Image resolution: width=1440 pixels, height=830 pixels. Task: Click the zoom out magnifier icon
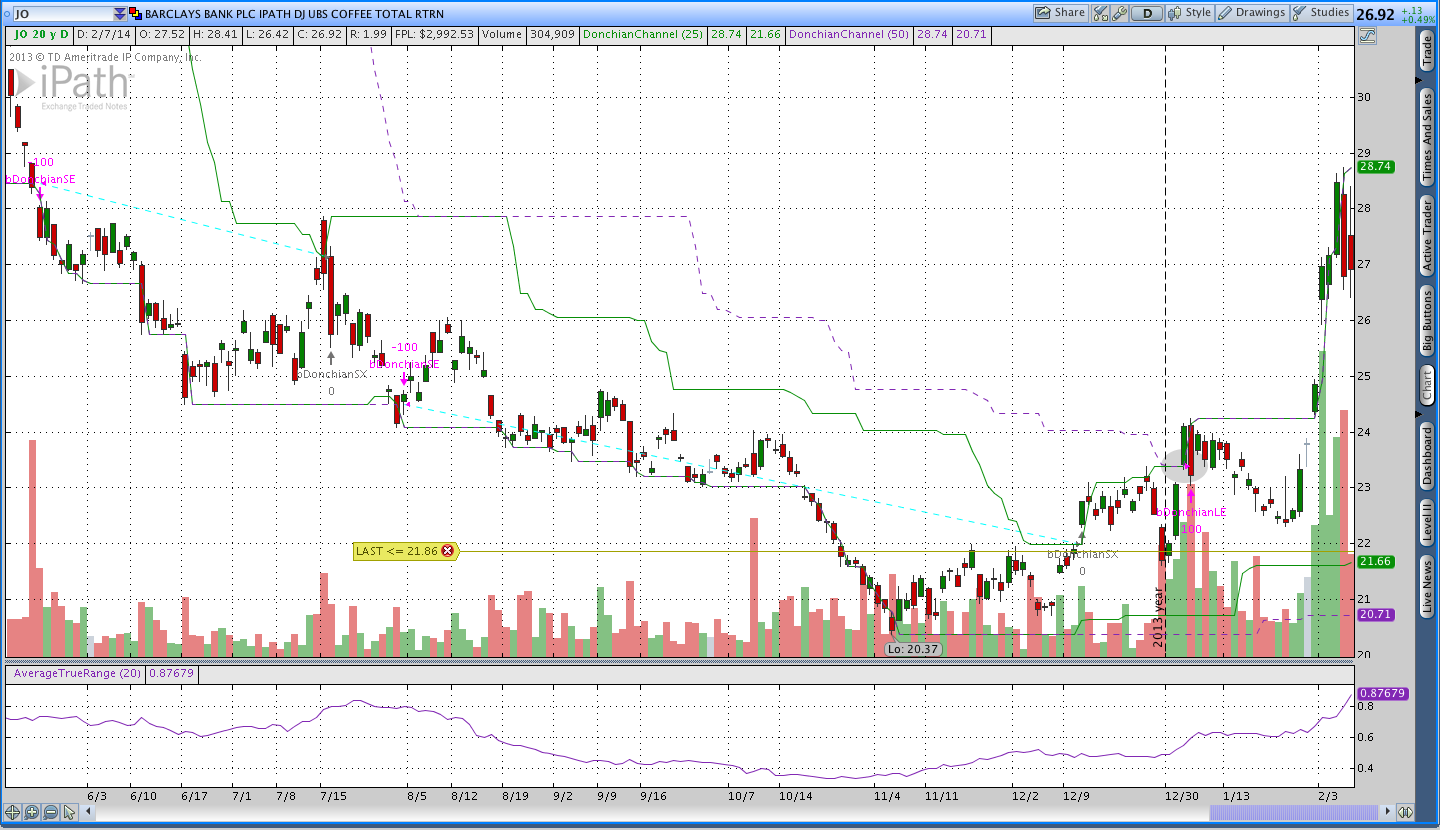tap(49, 812)
